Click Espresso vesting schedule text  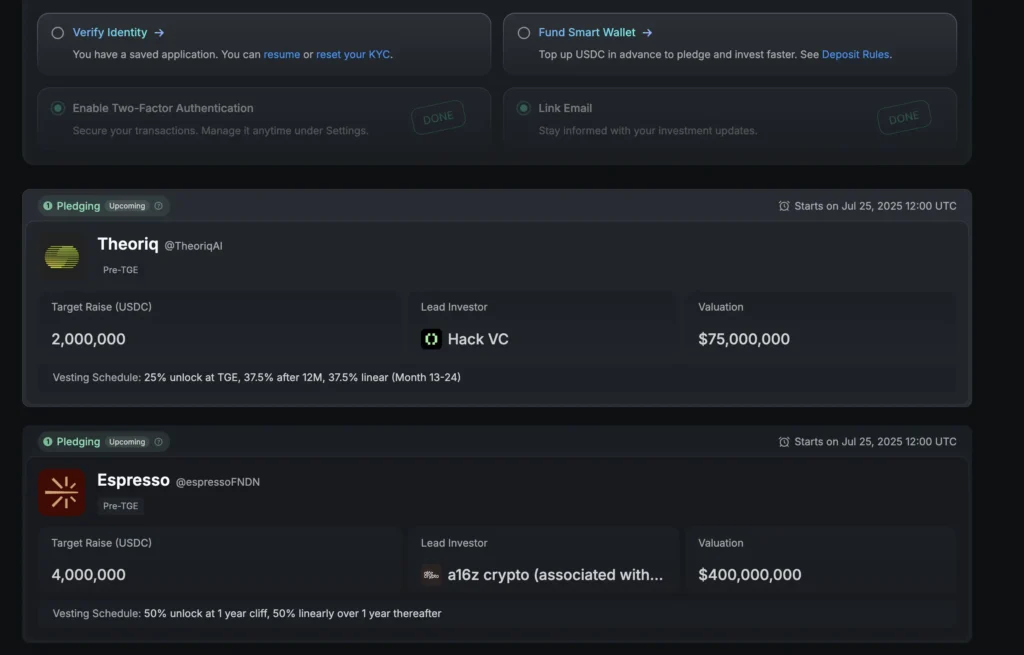(247, 613)
